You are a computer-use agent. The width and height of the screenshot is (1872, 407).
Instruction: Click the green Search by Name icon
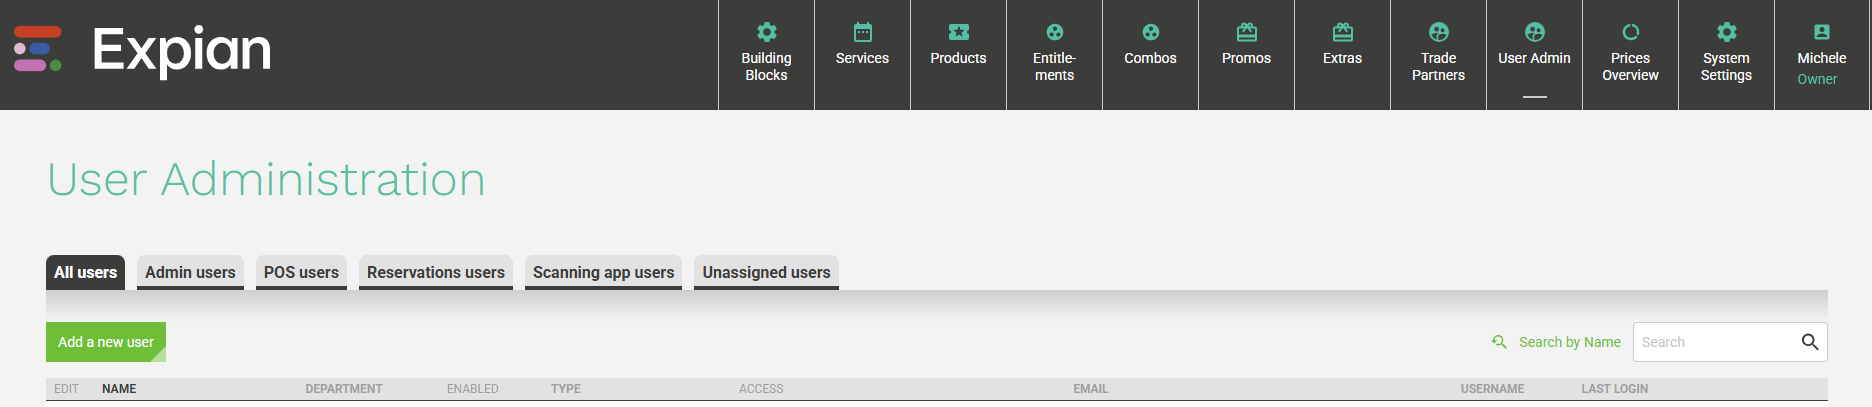tap(1499, 342)
